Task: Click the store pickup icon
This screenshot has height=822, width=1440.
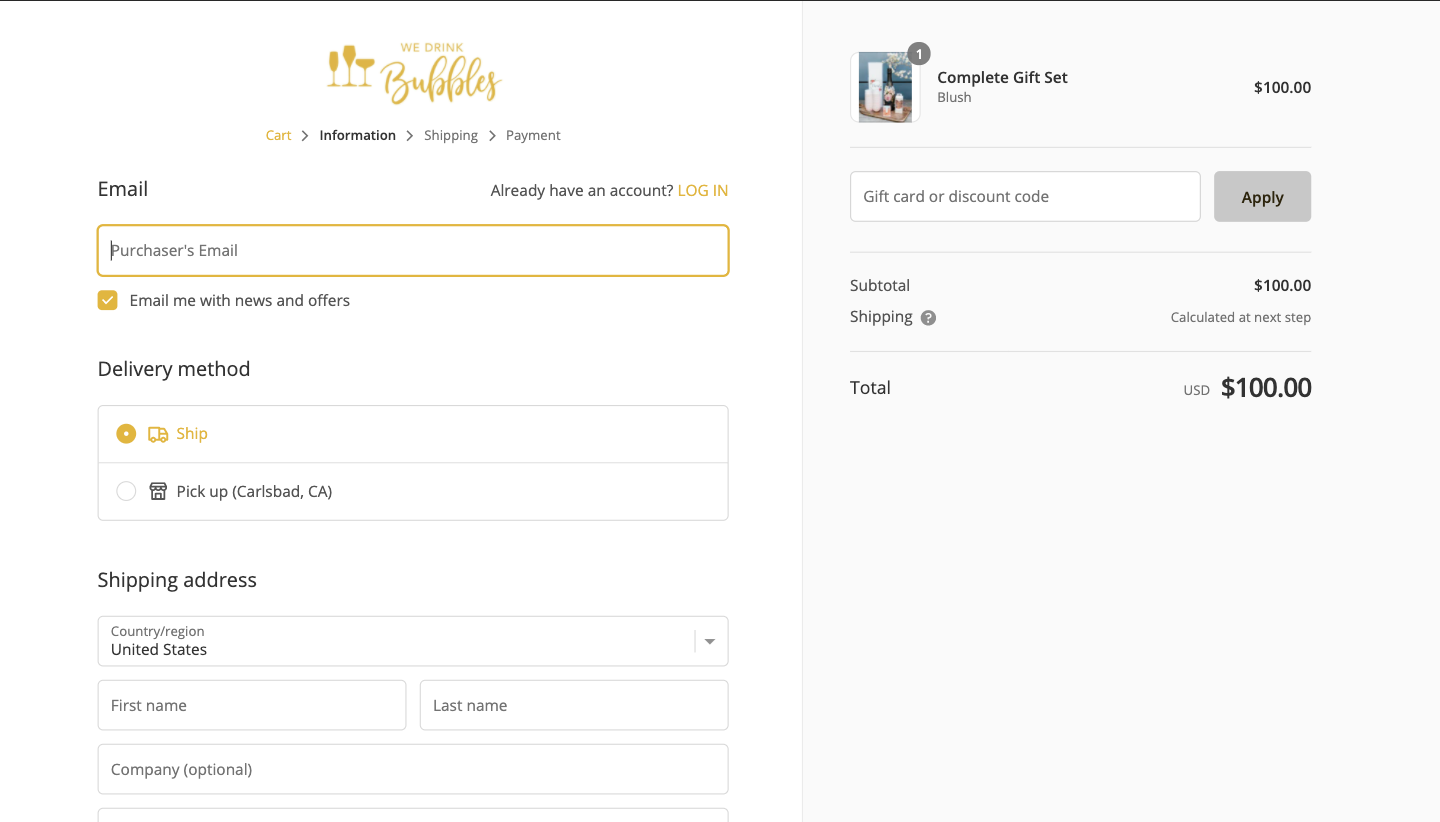Action: [x=158, y=491]
